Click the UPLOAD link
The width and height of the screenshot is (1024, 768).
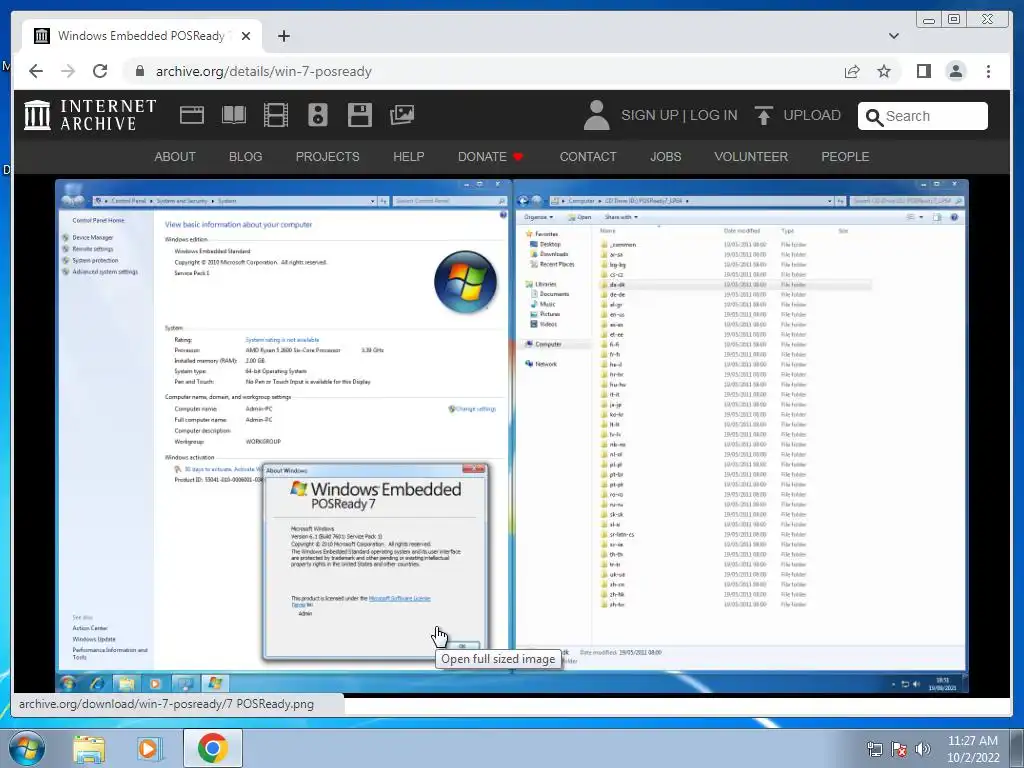pos(812,115)
